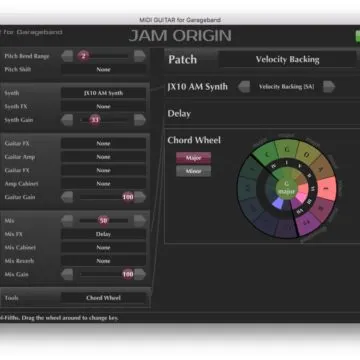The width and height of the screenshot is (360, 360).
Task: Open the Synth FX dropdown
Action: pyautogui.click(x=103, y=107)
